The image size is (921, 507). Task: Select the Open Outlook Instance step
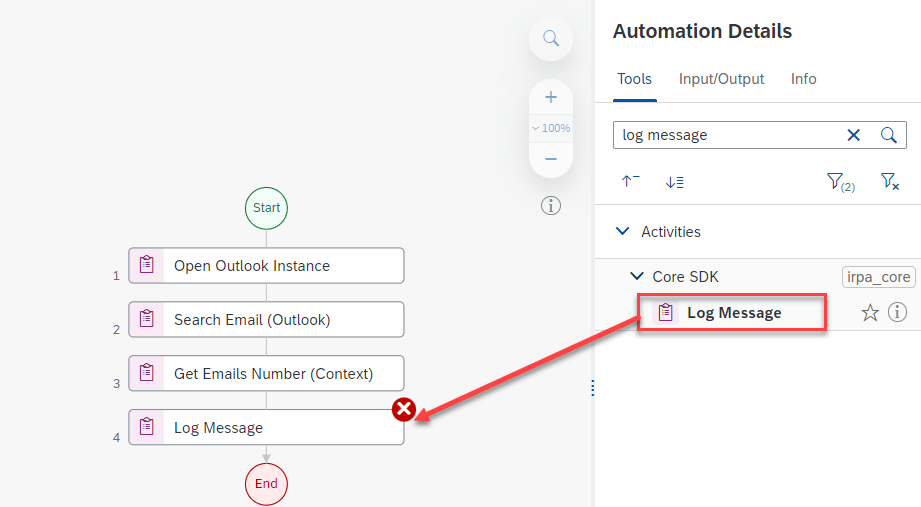266,266
